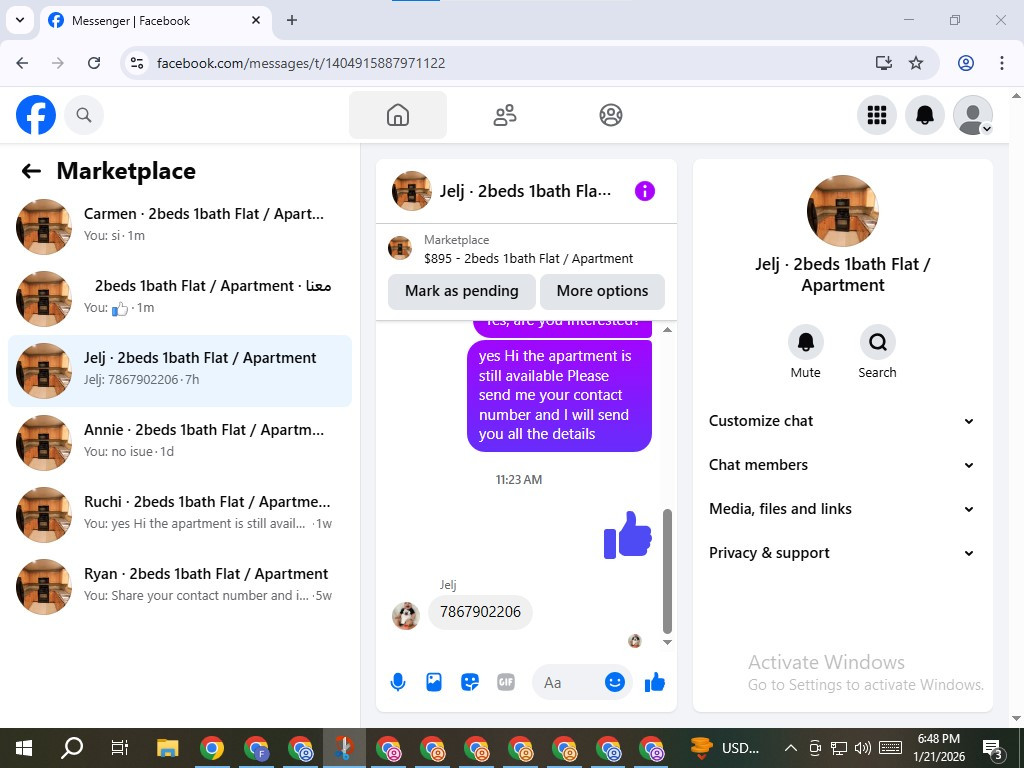This screenshot has height=768, width=1024.
Task: Open Ryan's 2beds 1bath conversation
Action: [x=180, y=586]
